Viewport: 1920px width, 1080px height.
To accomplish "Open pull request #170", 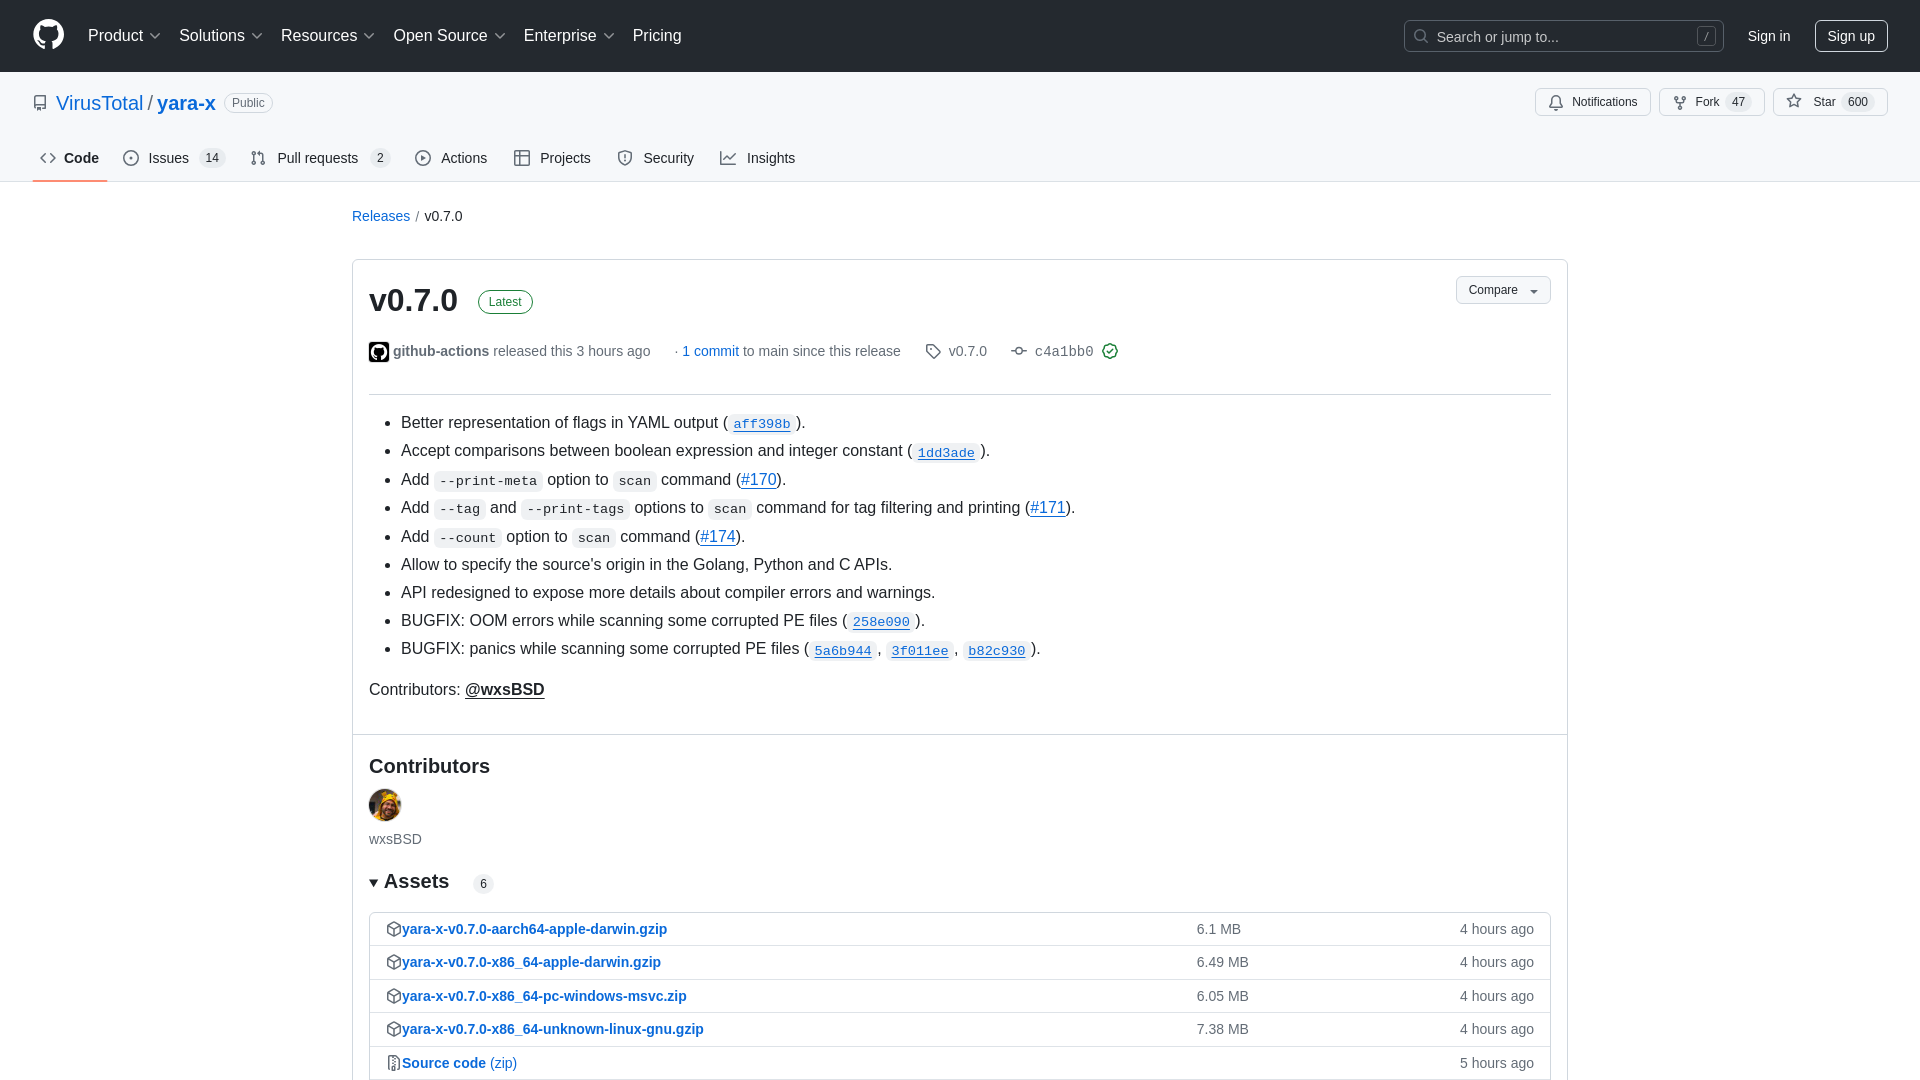I will (759, 480).
